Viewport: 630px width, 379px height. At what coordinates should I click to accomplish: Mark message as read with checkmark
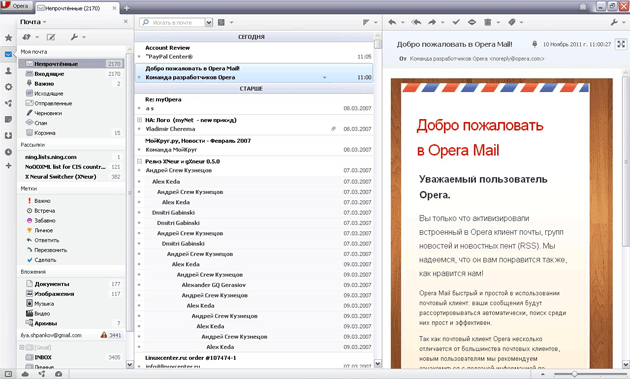click(x=456, y=23)
